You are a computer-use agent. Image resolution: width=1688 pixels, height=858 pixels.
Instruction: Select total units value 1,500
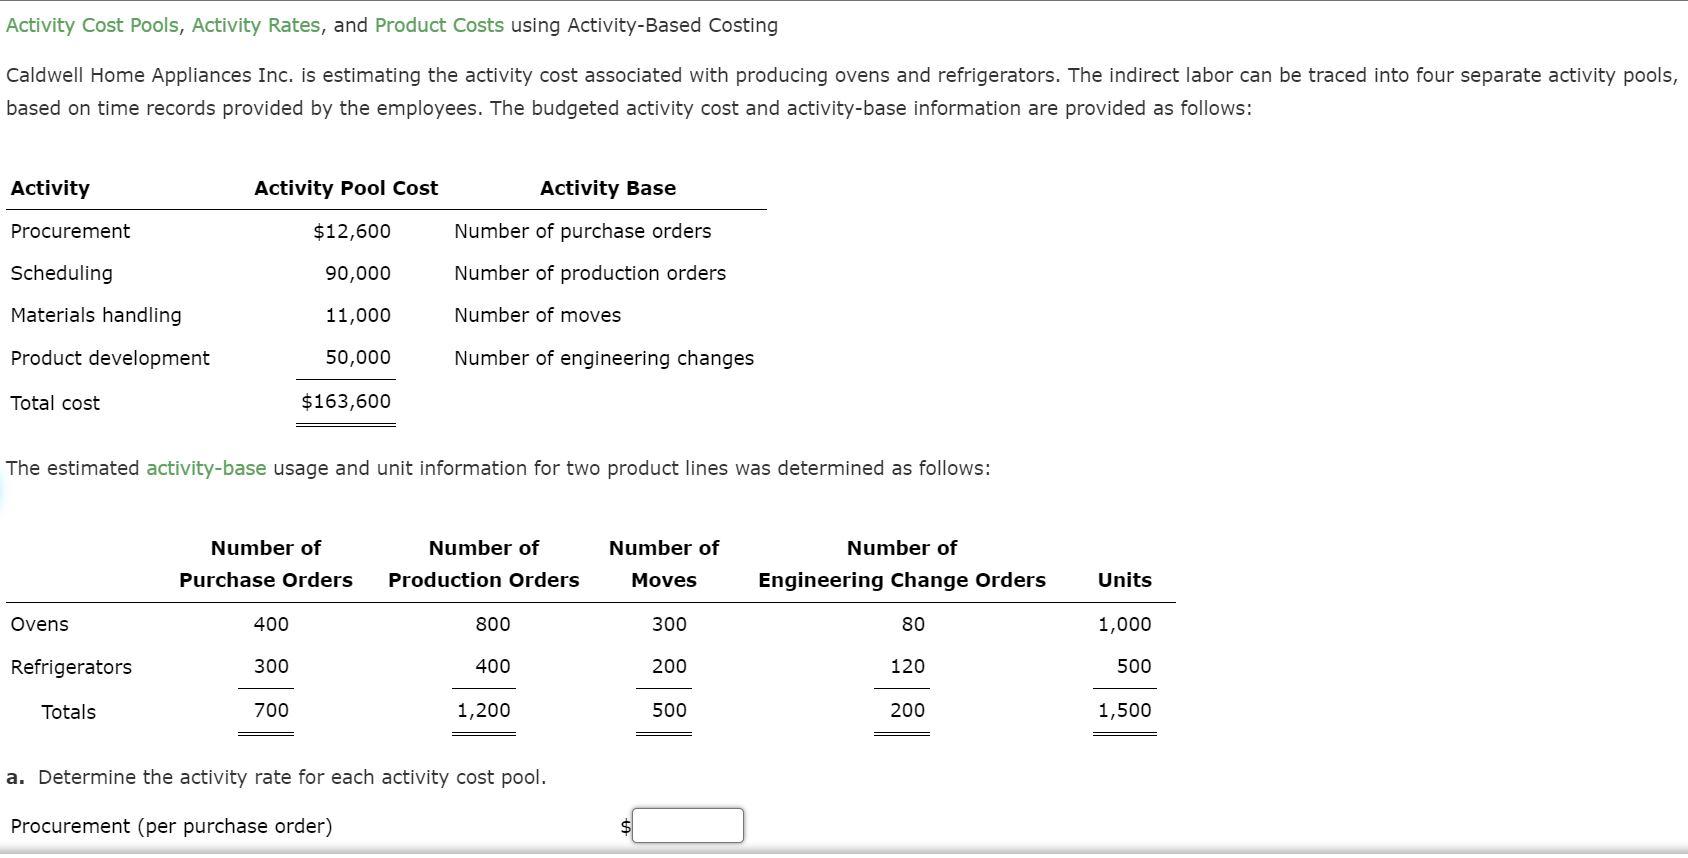pos(1125,710)
